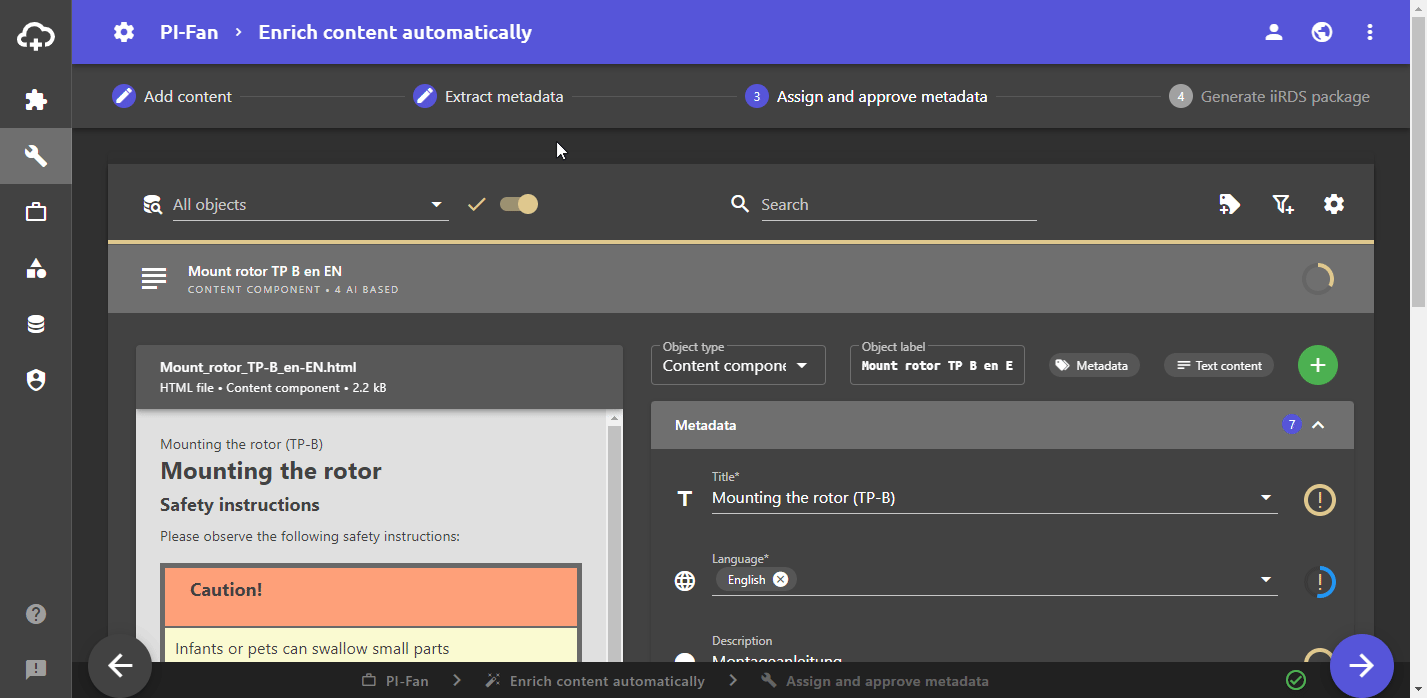This screenshot has height=698, width=1427.
Task: Click Enrich content automatically bottom breadcrumb
Action: (x=595, y=681)
